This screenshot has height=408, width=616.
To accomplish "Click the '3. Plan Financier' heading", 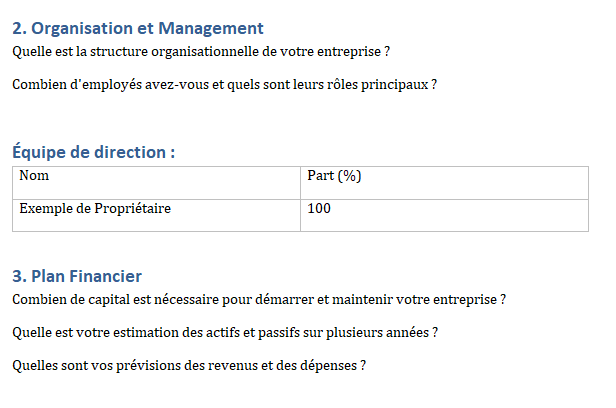I will 77,276.
